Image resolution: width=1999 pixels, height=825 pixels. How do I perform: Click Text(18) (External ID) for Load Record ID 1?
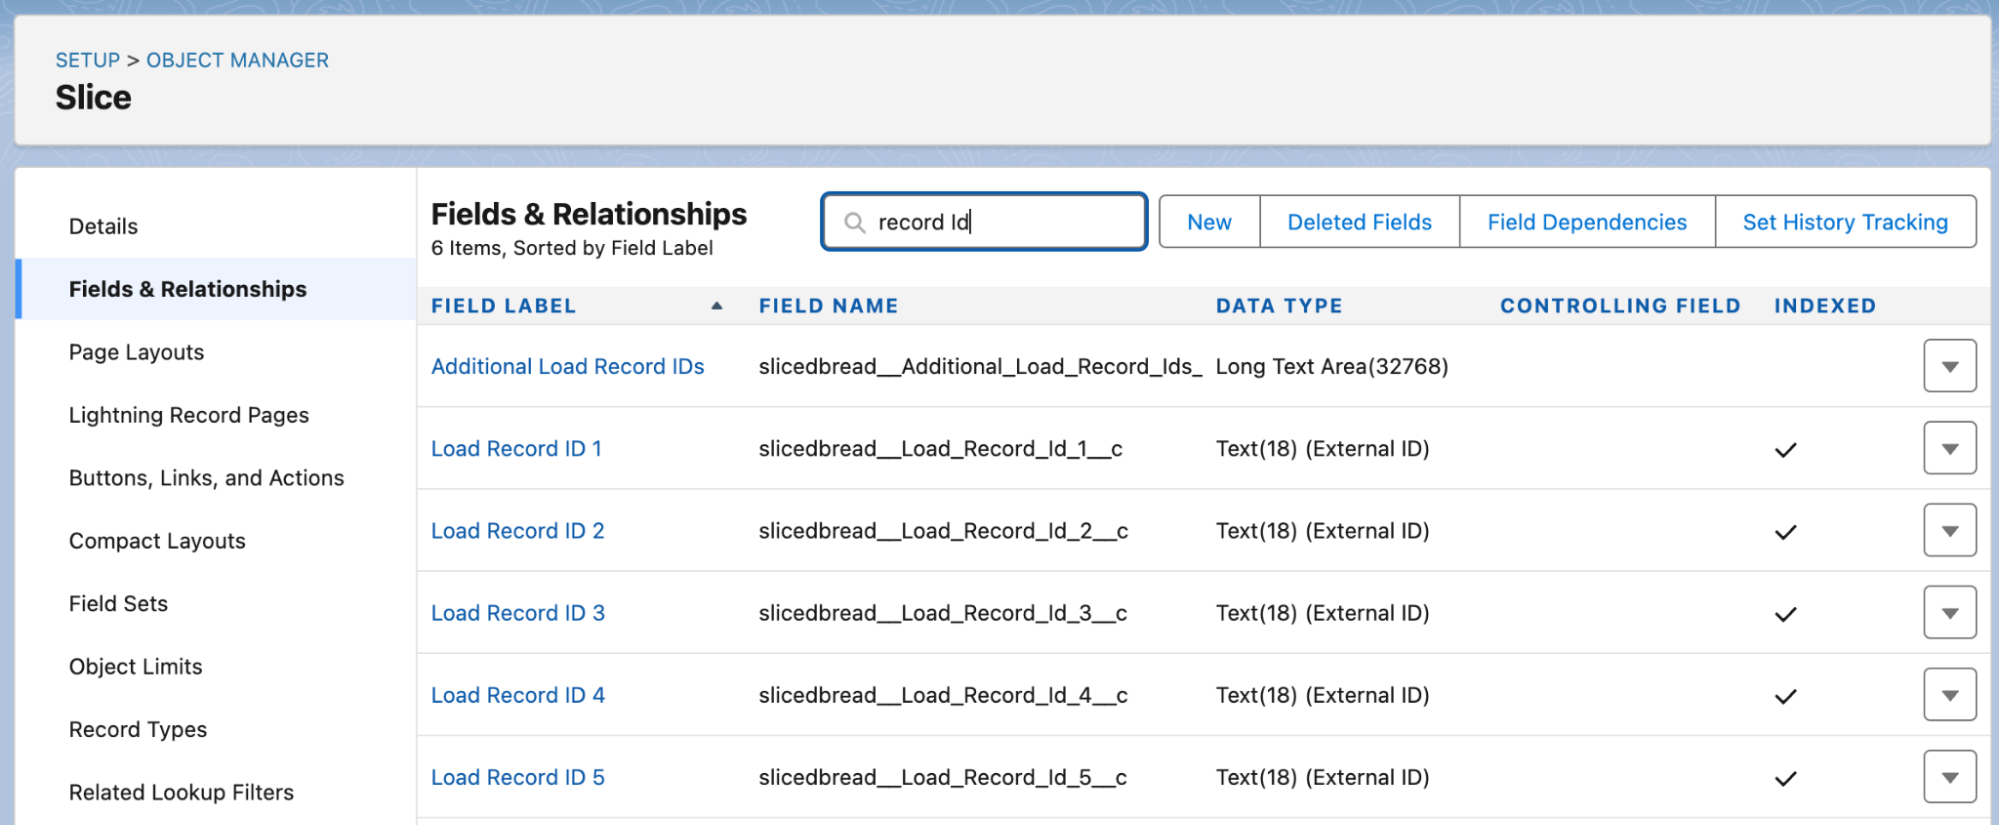(x=1322, y=448)
